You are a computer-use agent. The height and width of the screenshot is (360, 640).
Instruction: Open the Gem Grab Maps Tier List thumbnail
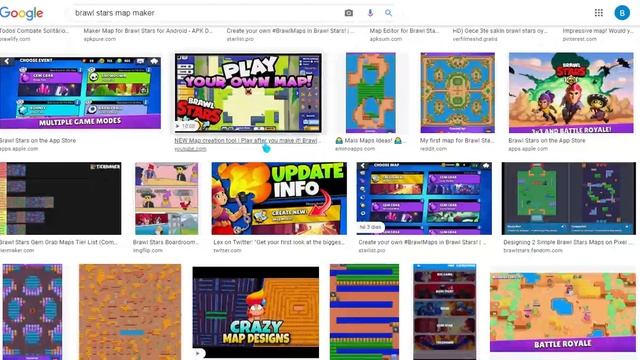pos(60,198)
